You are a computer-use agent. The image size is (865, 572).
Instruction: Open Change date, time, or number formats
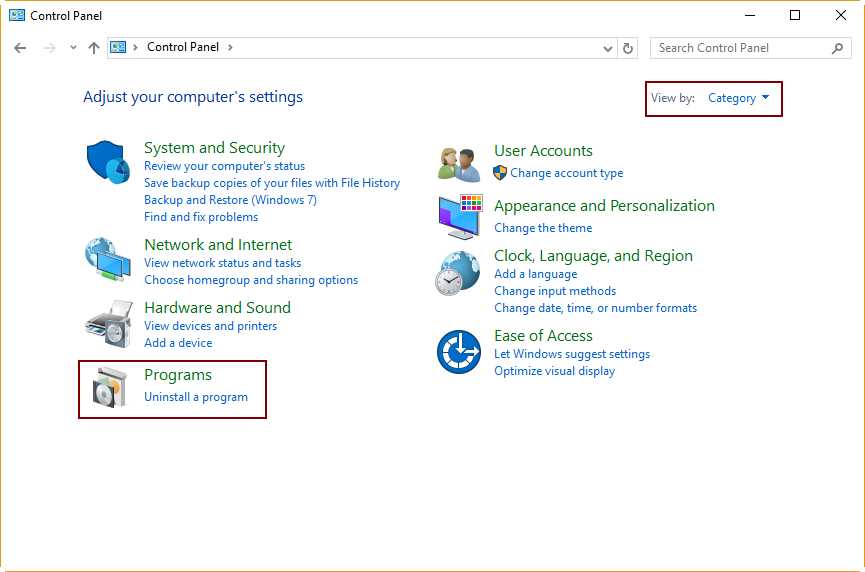pyautogui.click(x=596, y=308)
